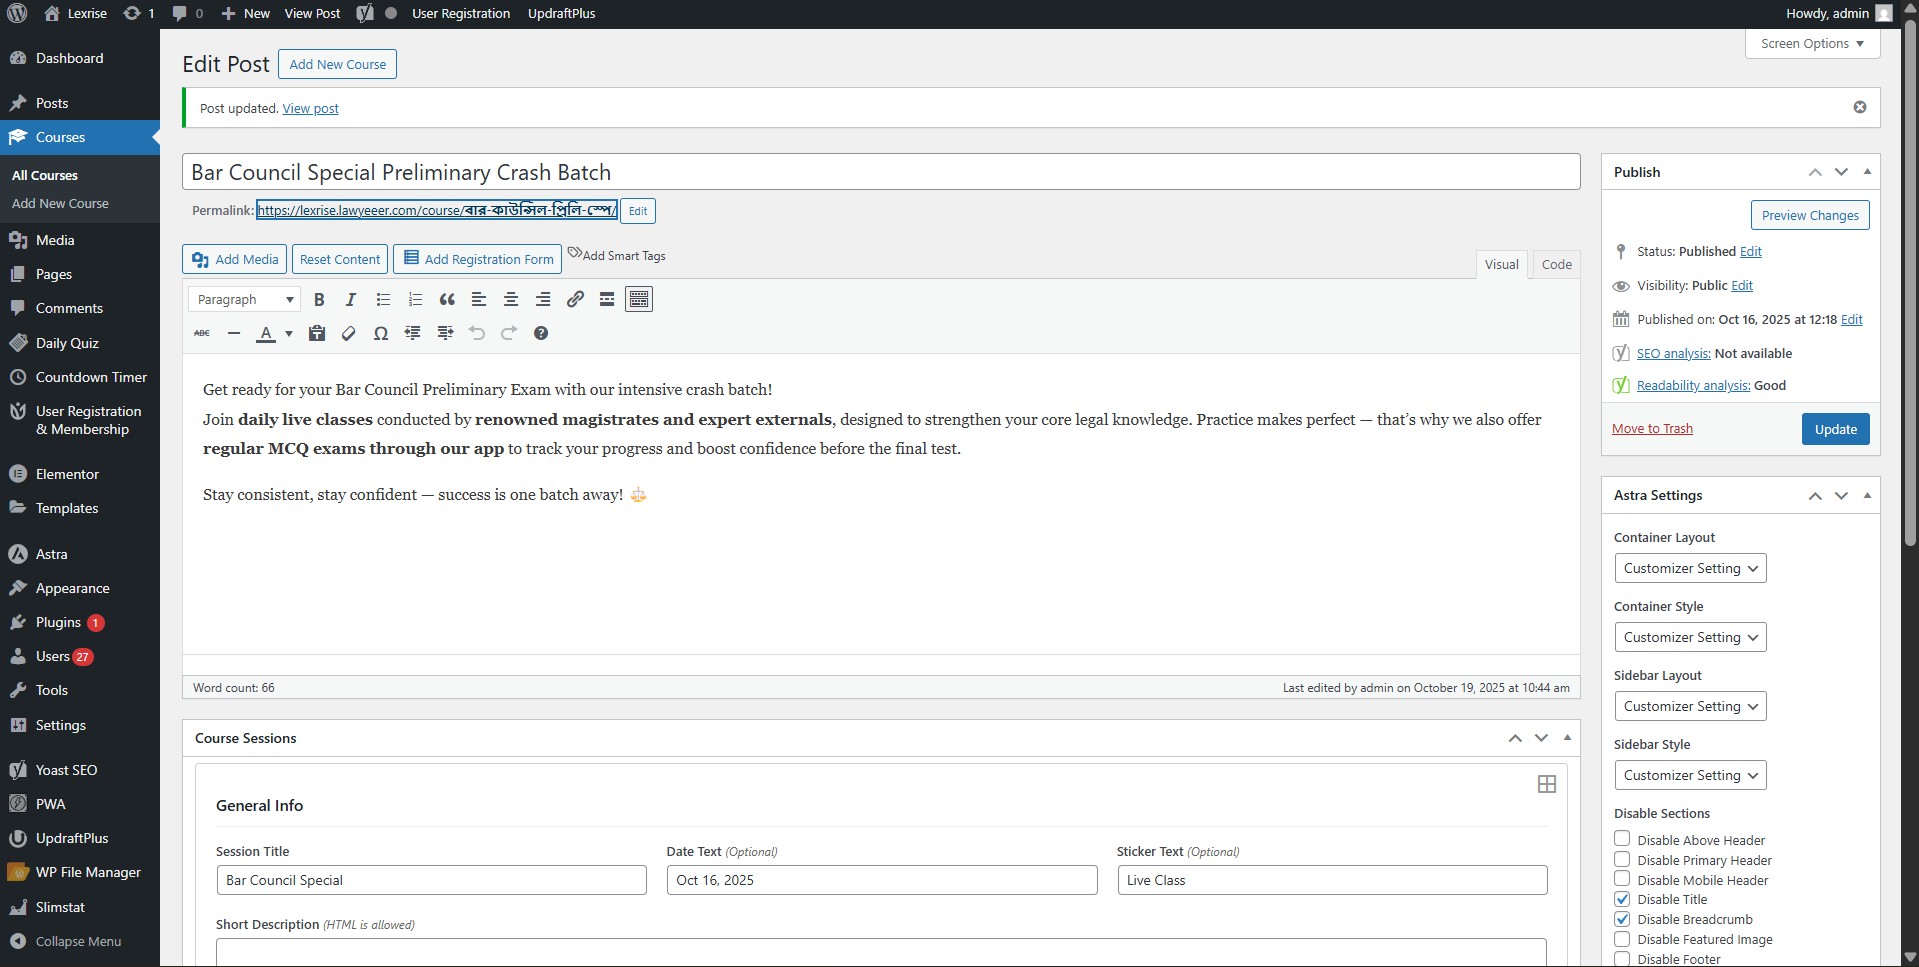1919x967 pixels.
Task: Insert a blockquote in the editor
Action: coord(447,299)
